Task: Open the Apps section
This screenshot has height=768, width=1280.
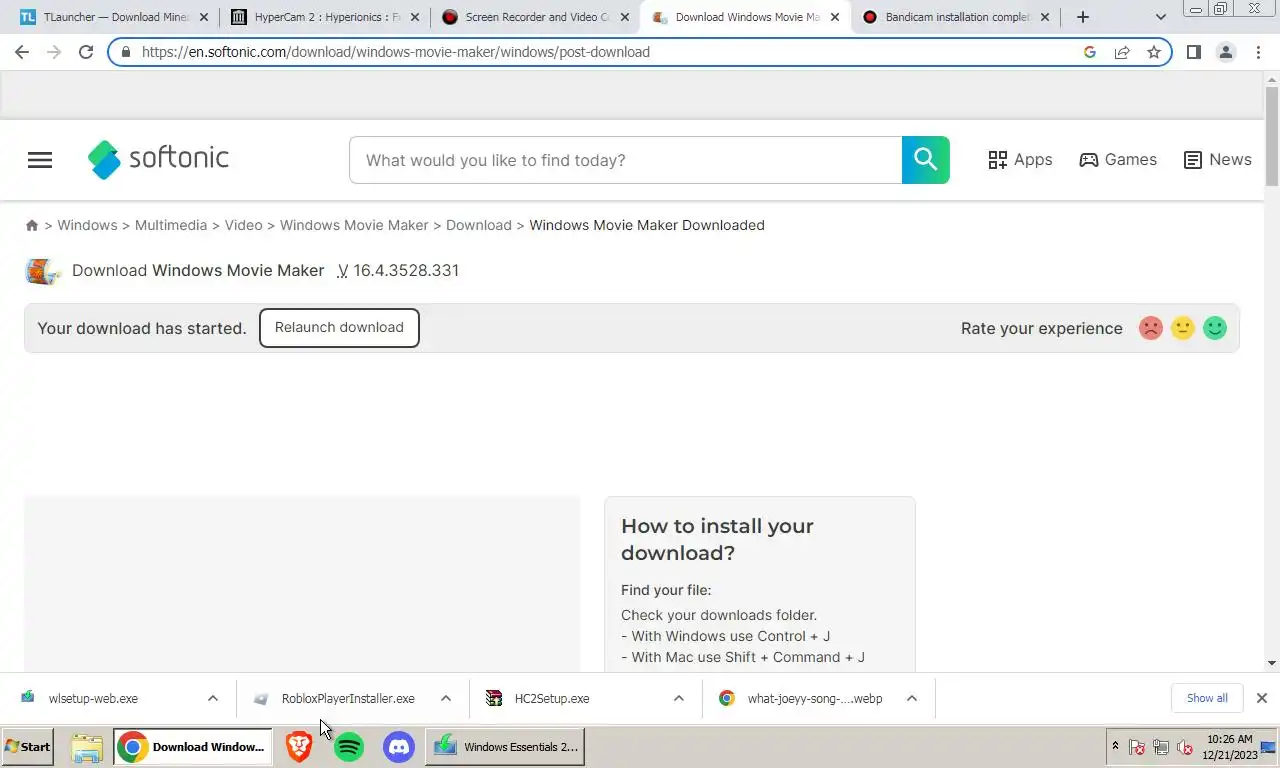Action: click(x=1020, y=160)
